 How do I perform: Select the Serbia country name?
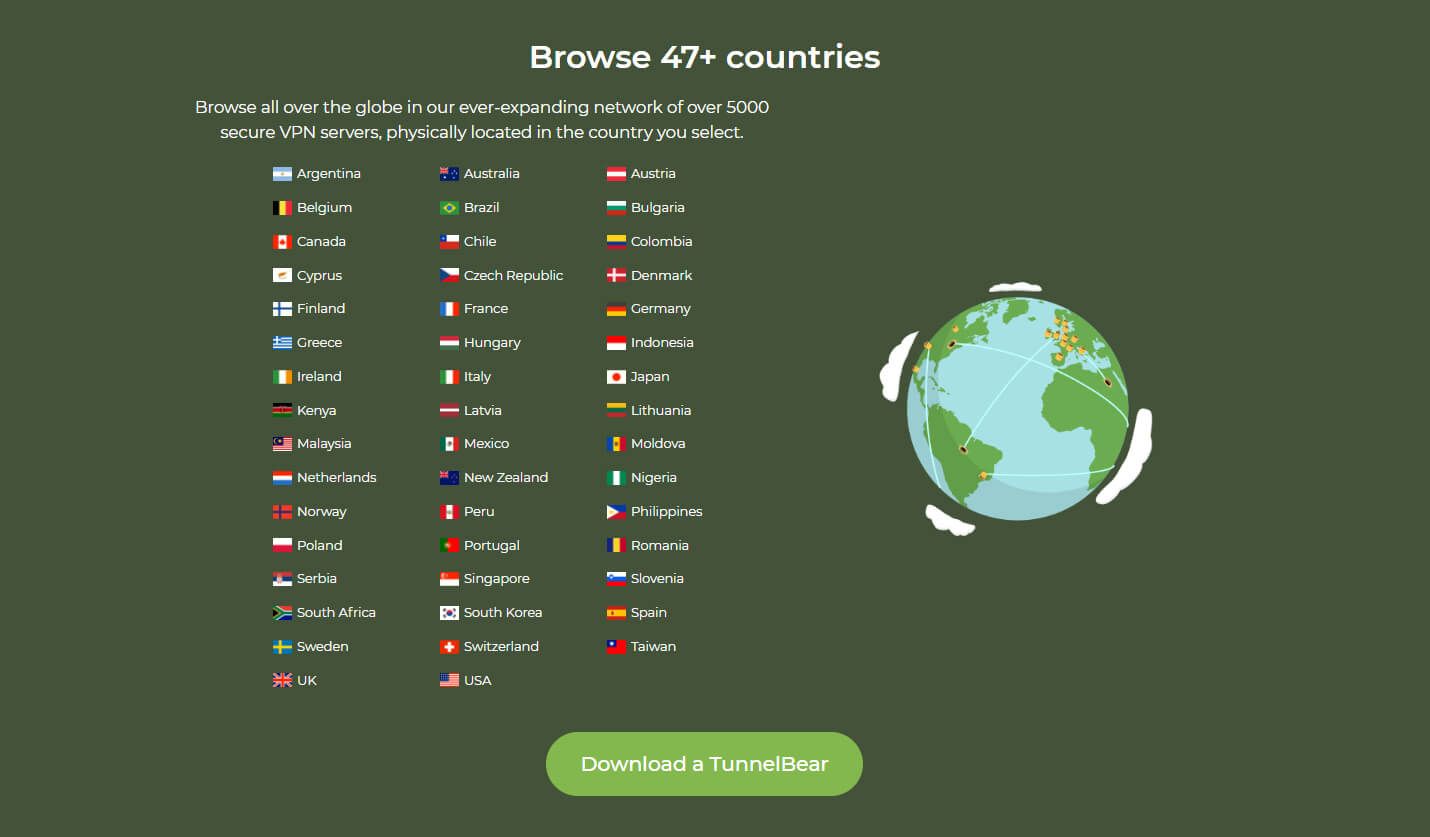point(317,579)
